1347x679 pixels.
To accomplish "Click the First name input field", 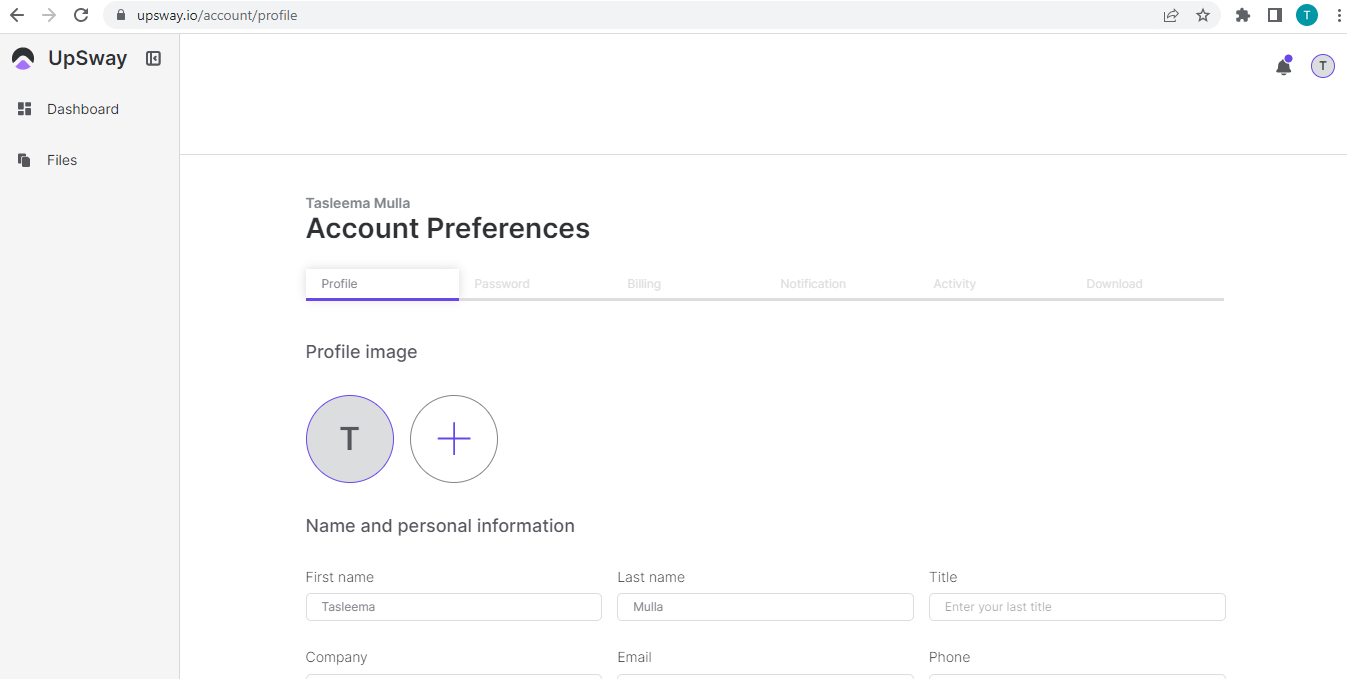I will pyautogui.click(x=454, y=607).
